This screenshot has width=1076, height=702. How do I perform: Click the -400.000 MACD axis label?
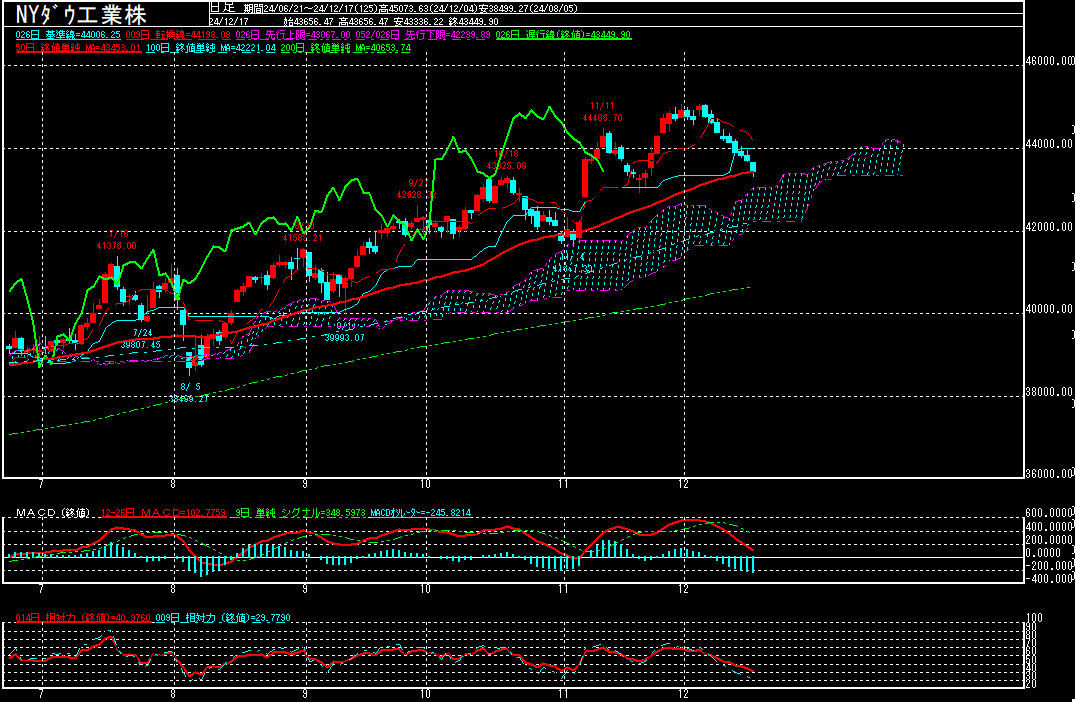1049,578
